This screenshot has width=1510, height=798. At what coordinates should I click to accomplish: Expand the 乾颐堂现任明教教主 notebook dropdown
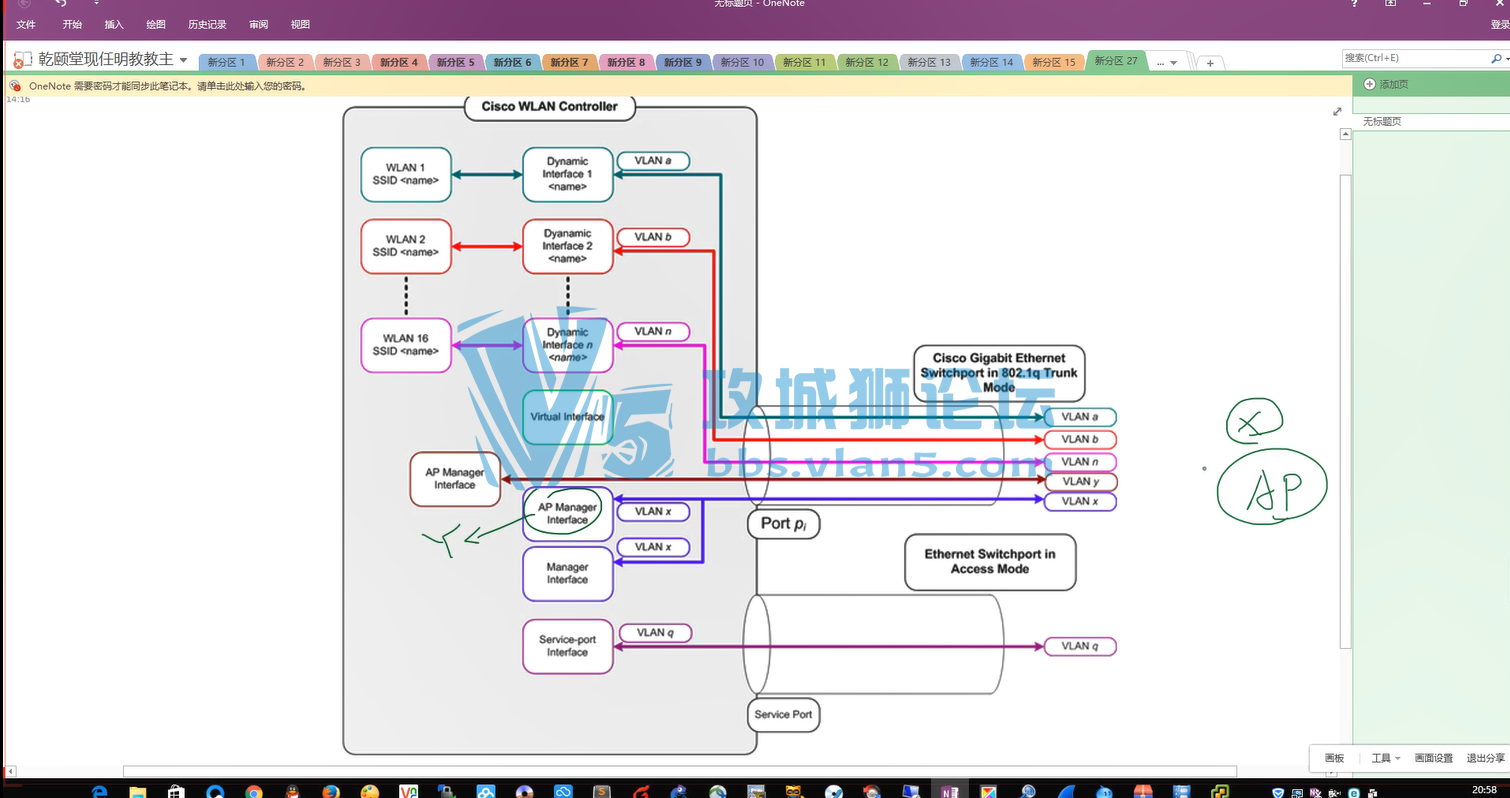click(x=183, y=60)
